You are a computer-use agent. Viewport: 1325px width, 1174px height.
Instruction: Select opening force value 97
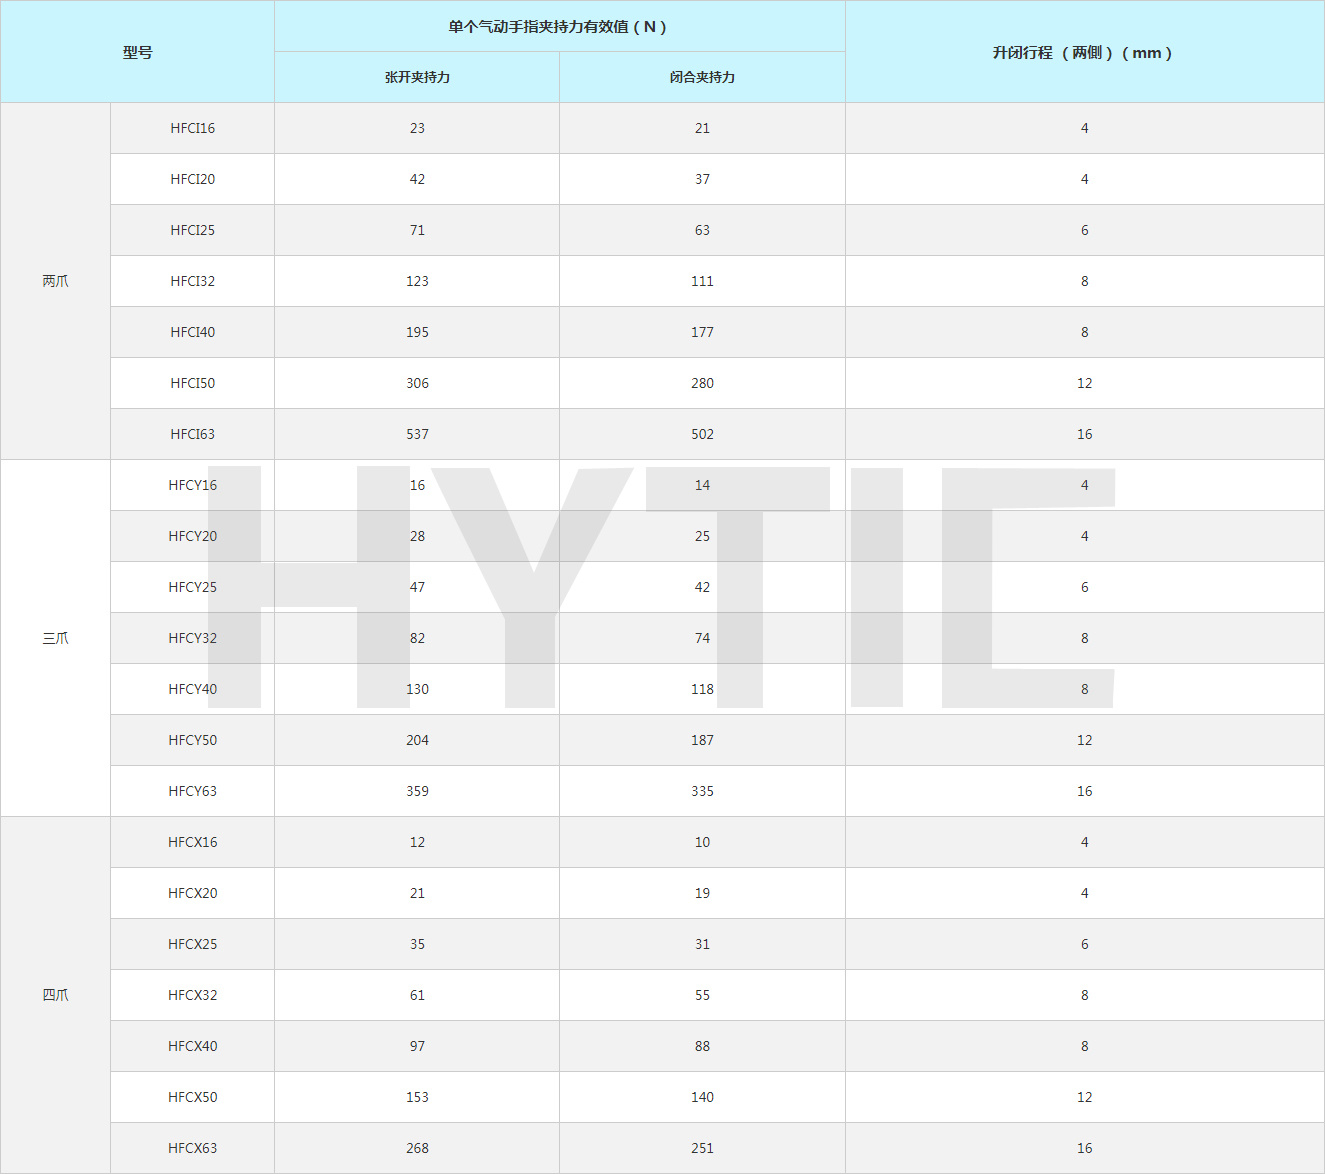pos(417,1046)
